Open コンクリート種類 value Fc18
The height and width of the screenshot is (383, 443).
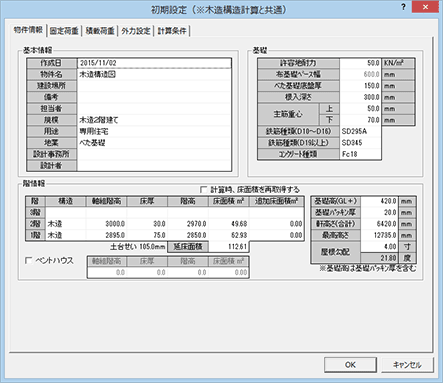360,154
